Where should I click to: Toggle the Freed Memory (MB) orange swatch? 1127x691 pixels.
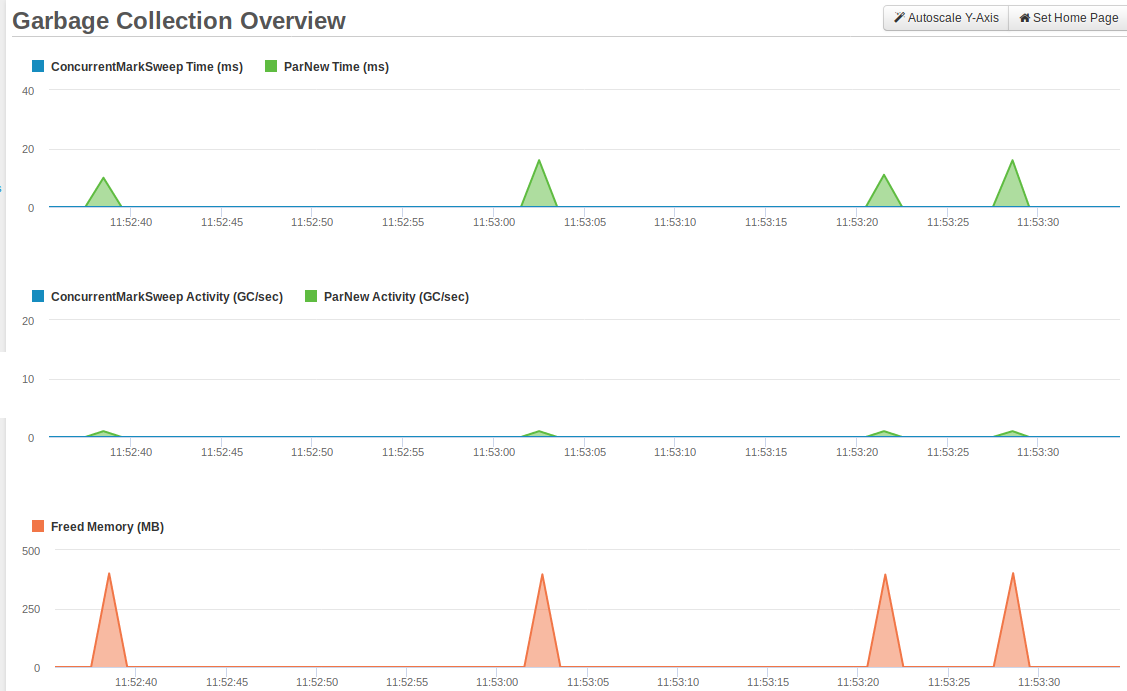38,526
